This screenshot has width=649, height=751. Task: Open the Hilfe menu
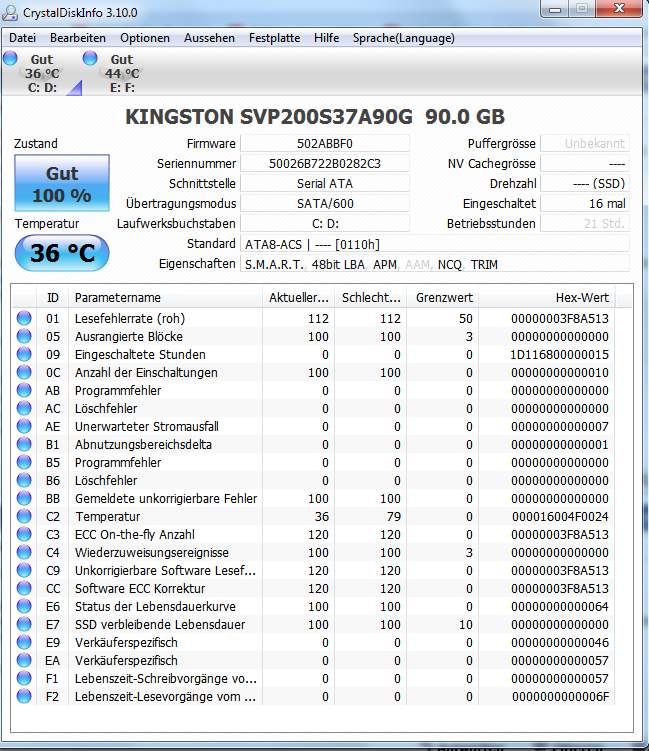tap(327, 38)
